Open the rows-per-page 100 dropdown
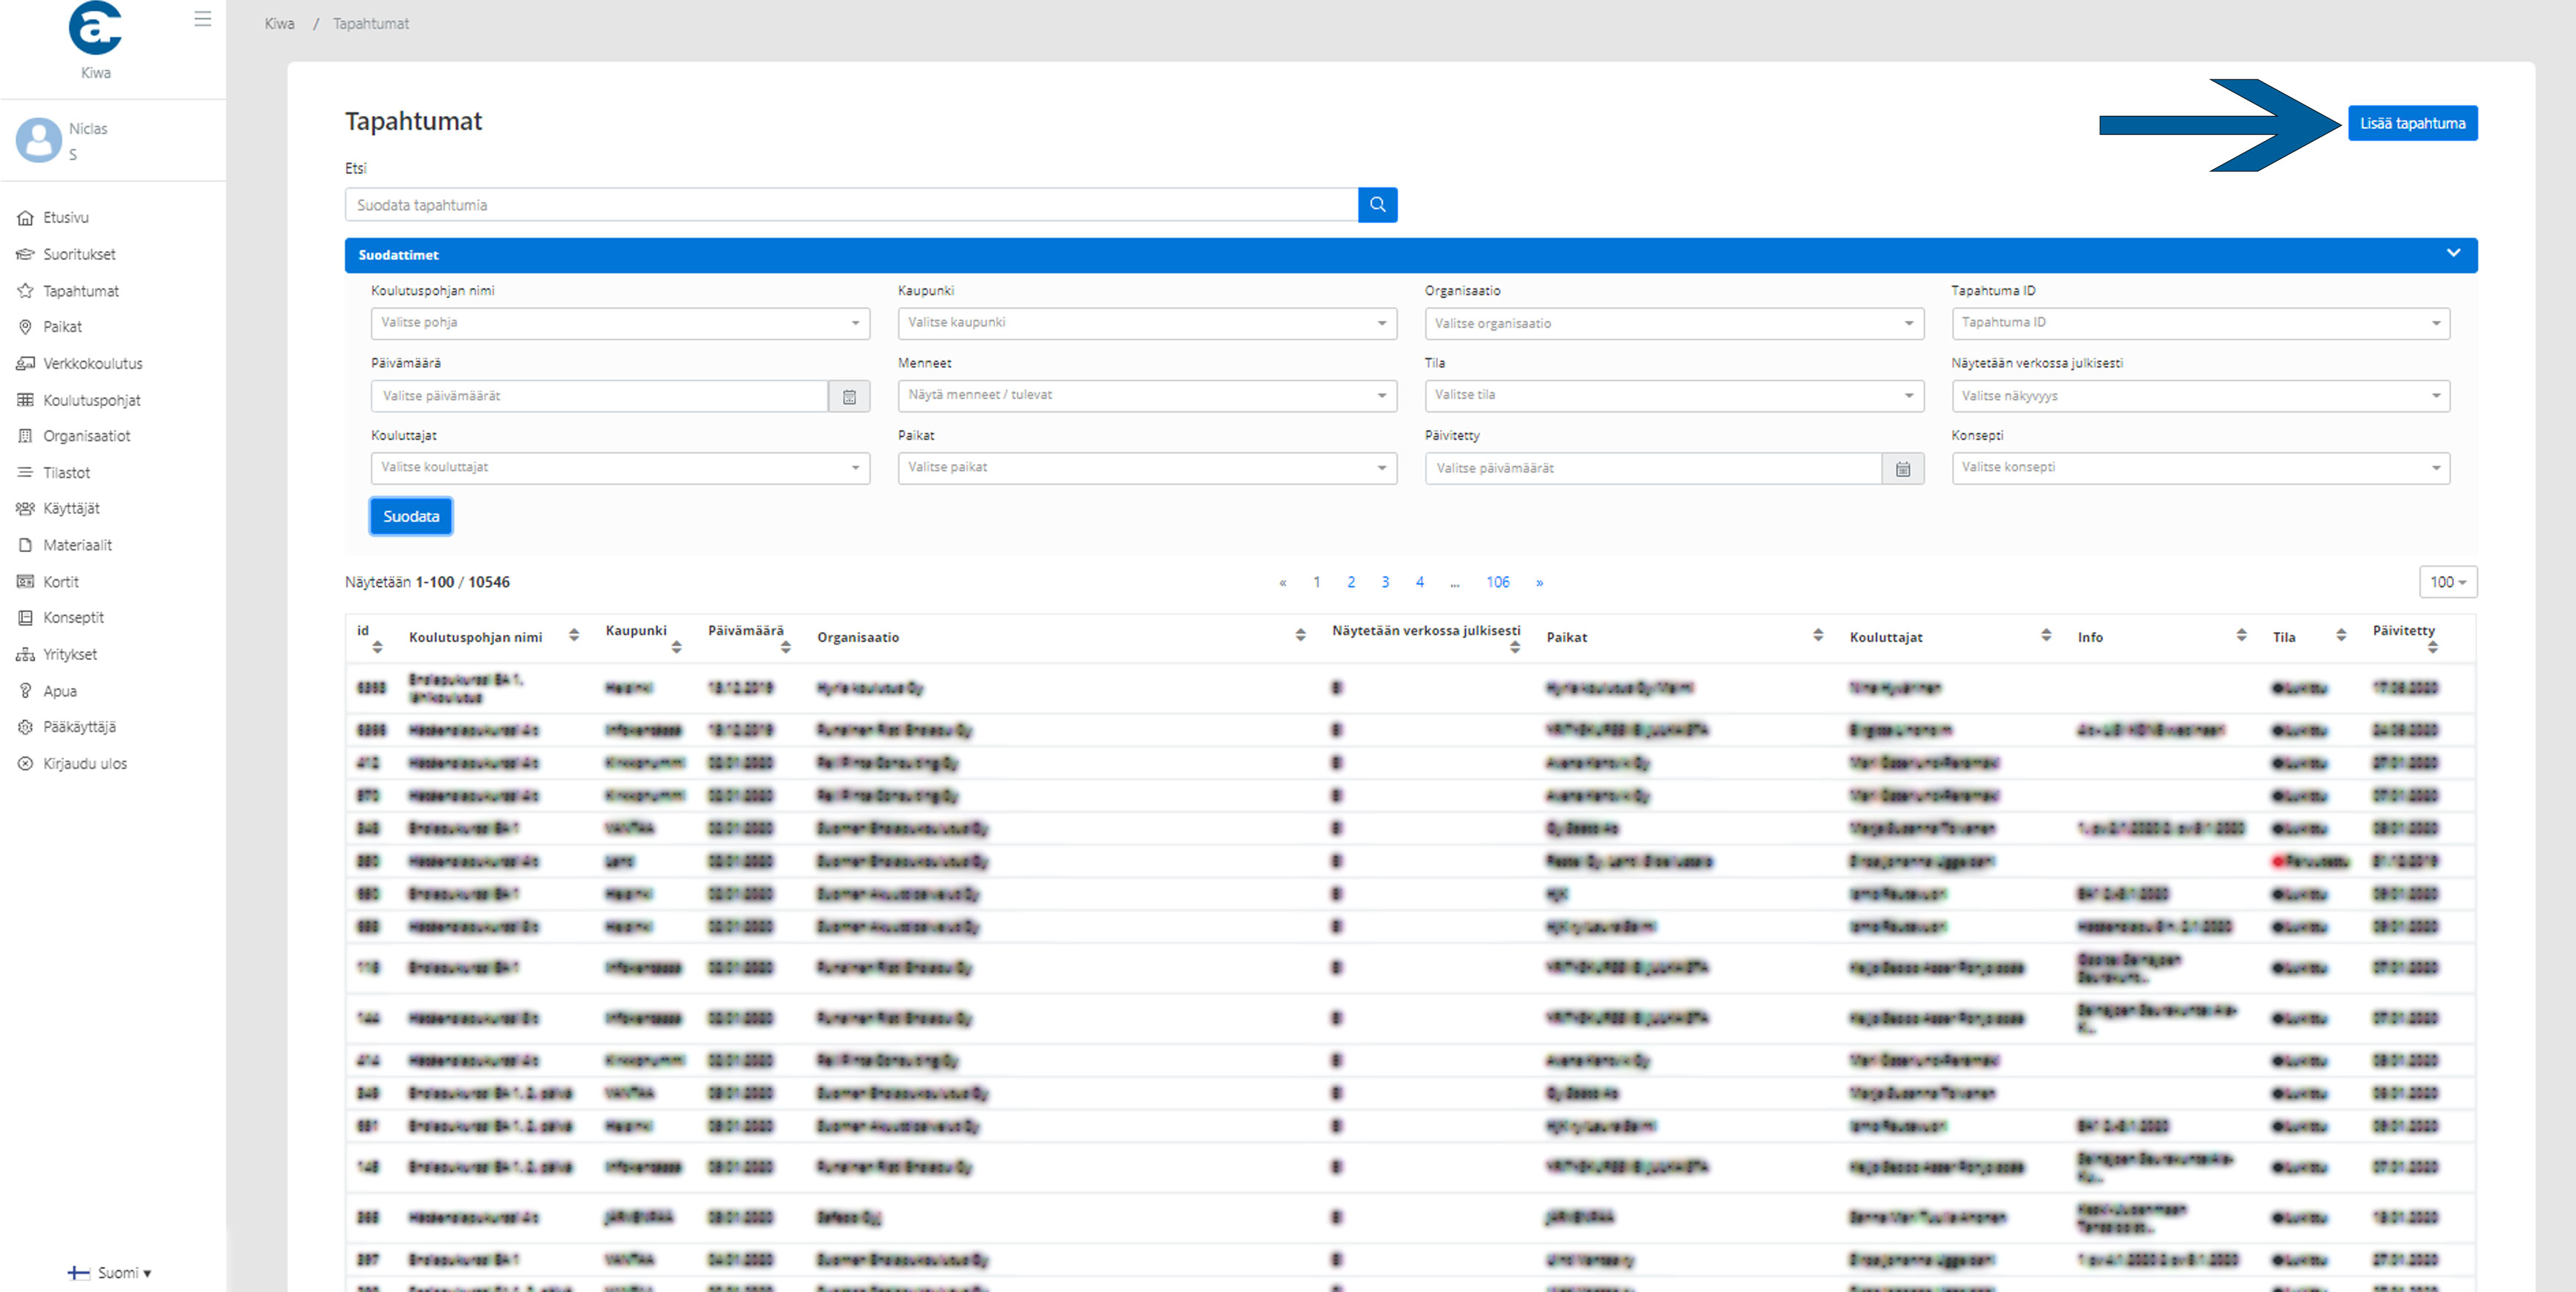Viewport: 2576px width, 1292px height. [x=2446, y=582]
